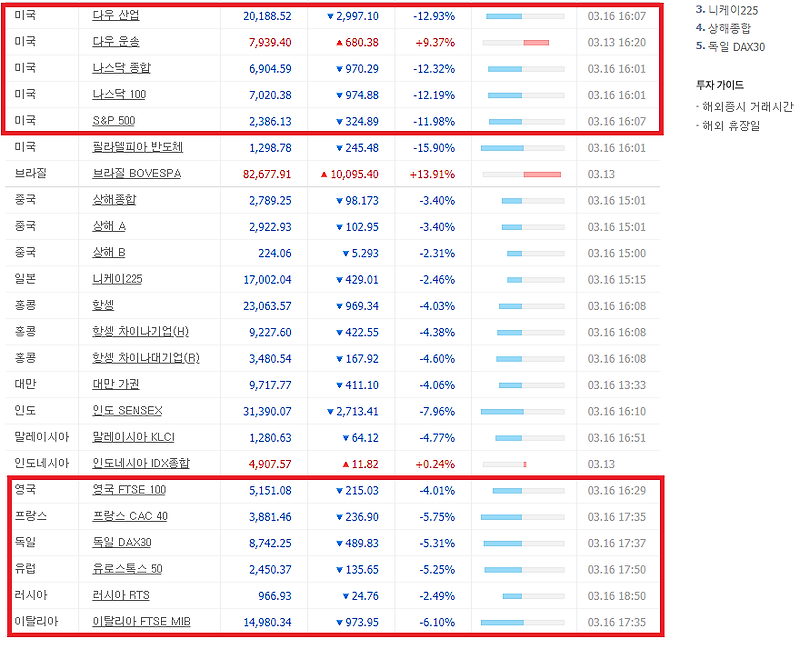
Task: Open the 프랑스 CAC 40 index link
Action: coord(130,517)
